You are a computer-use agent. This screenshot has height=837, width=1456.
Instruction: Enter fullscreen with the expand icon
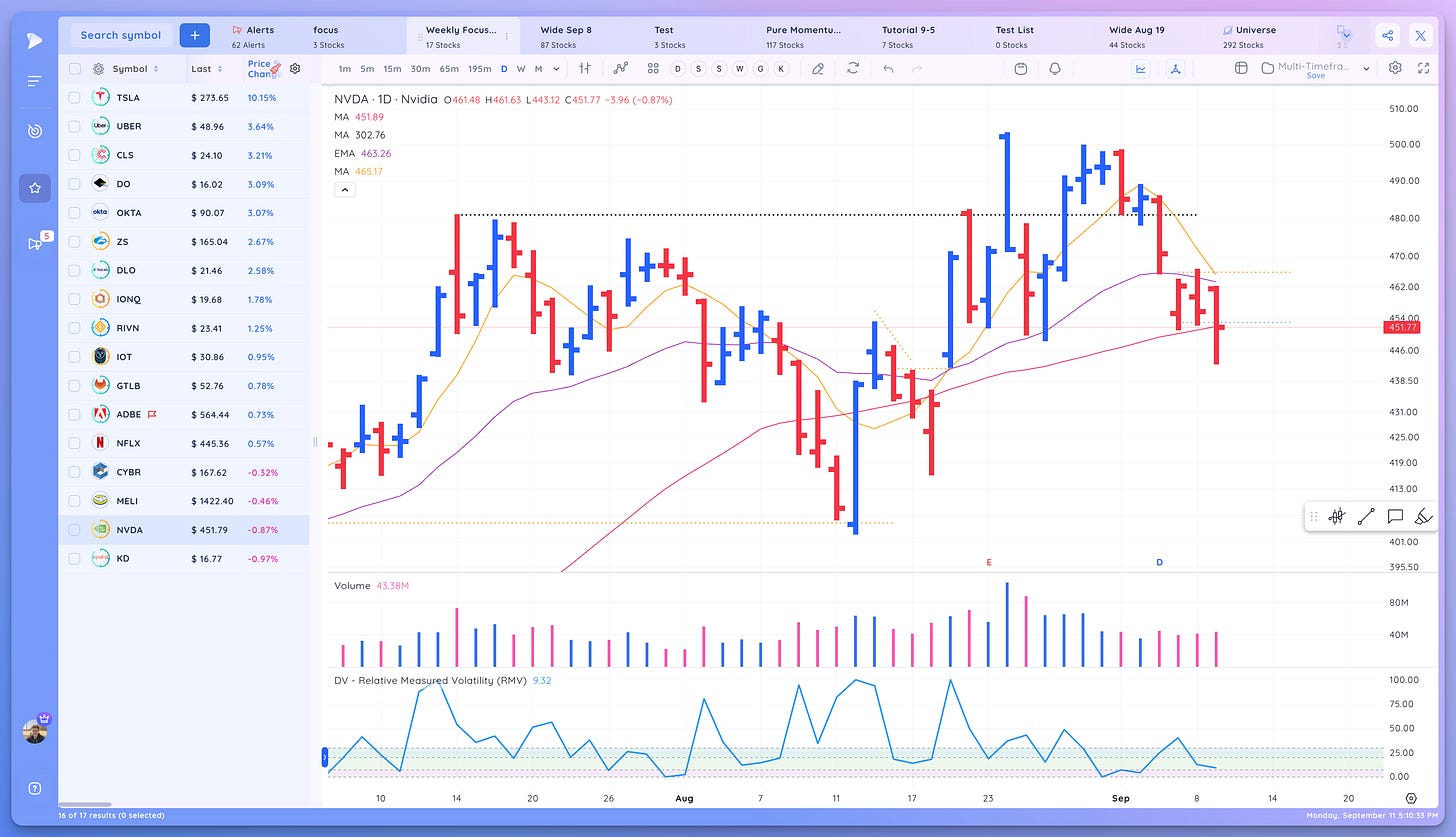(1425, 68)
